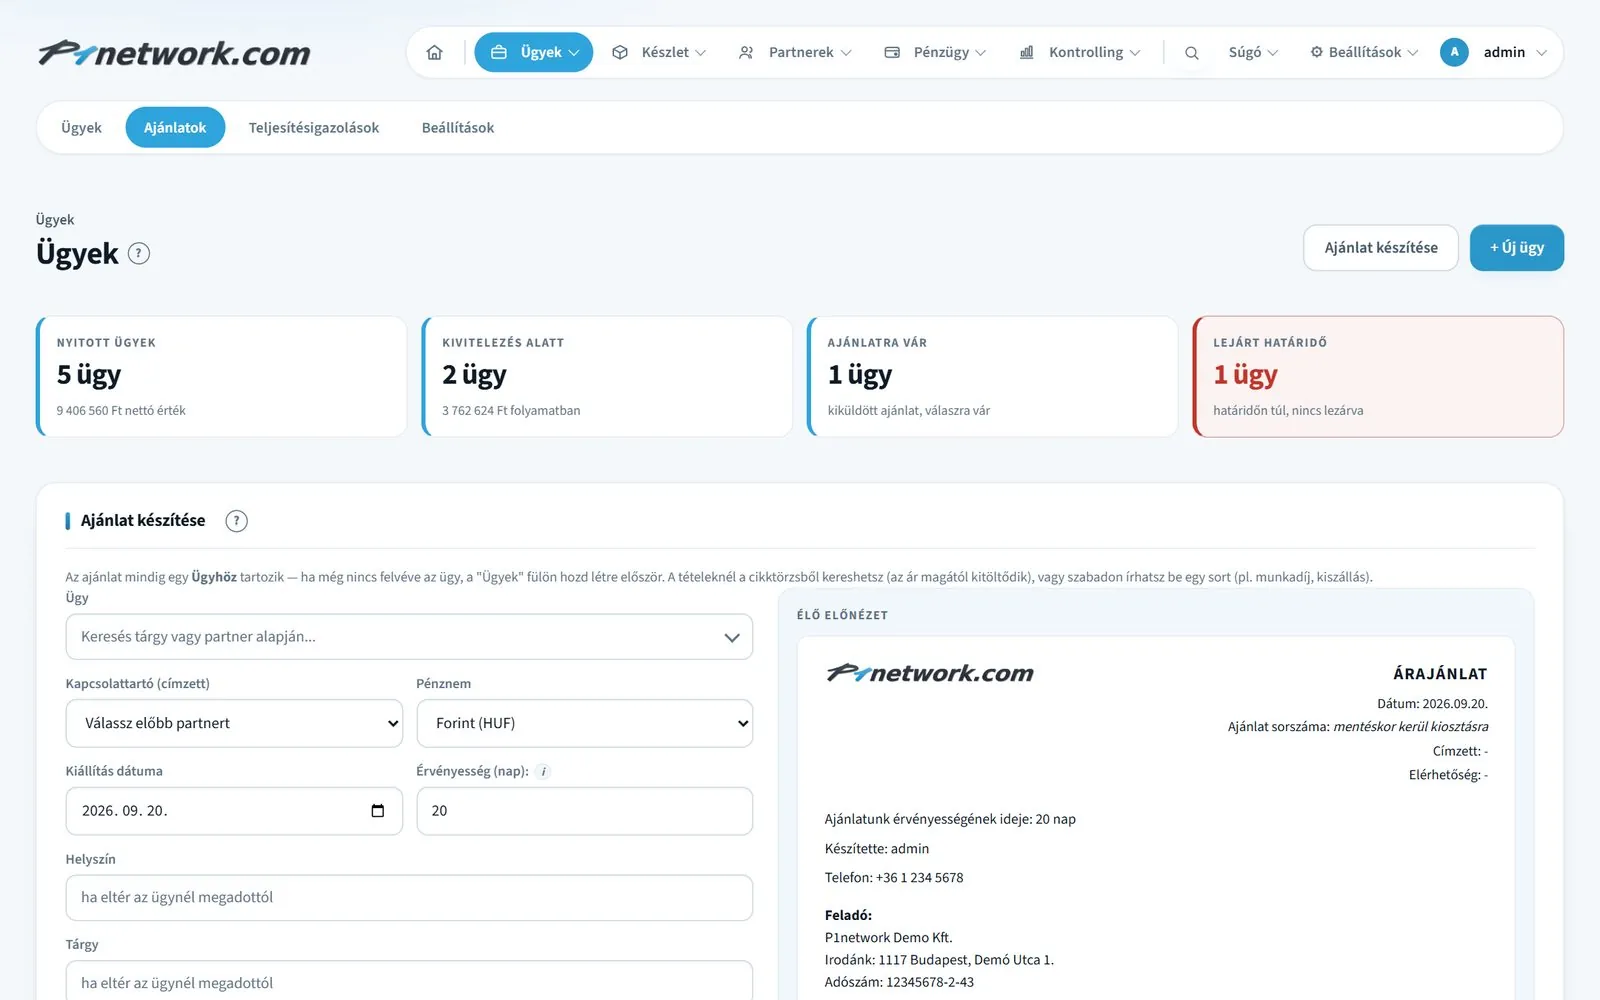Click the Helyszín input field
Viewport: 1600px width, 1000px height.
[x=409, y=898]
